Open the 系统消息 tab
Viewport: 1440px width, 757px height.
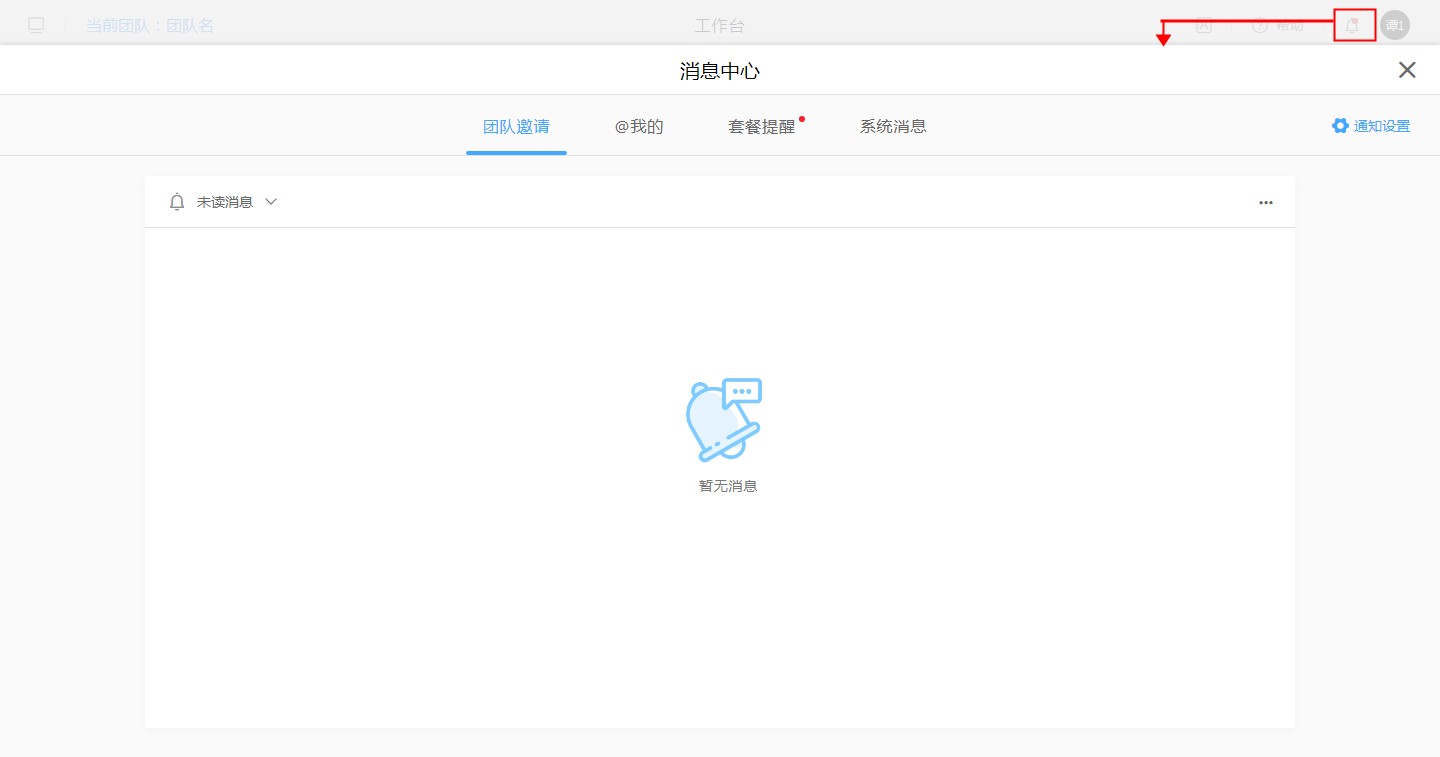pos(893,127)
